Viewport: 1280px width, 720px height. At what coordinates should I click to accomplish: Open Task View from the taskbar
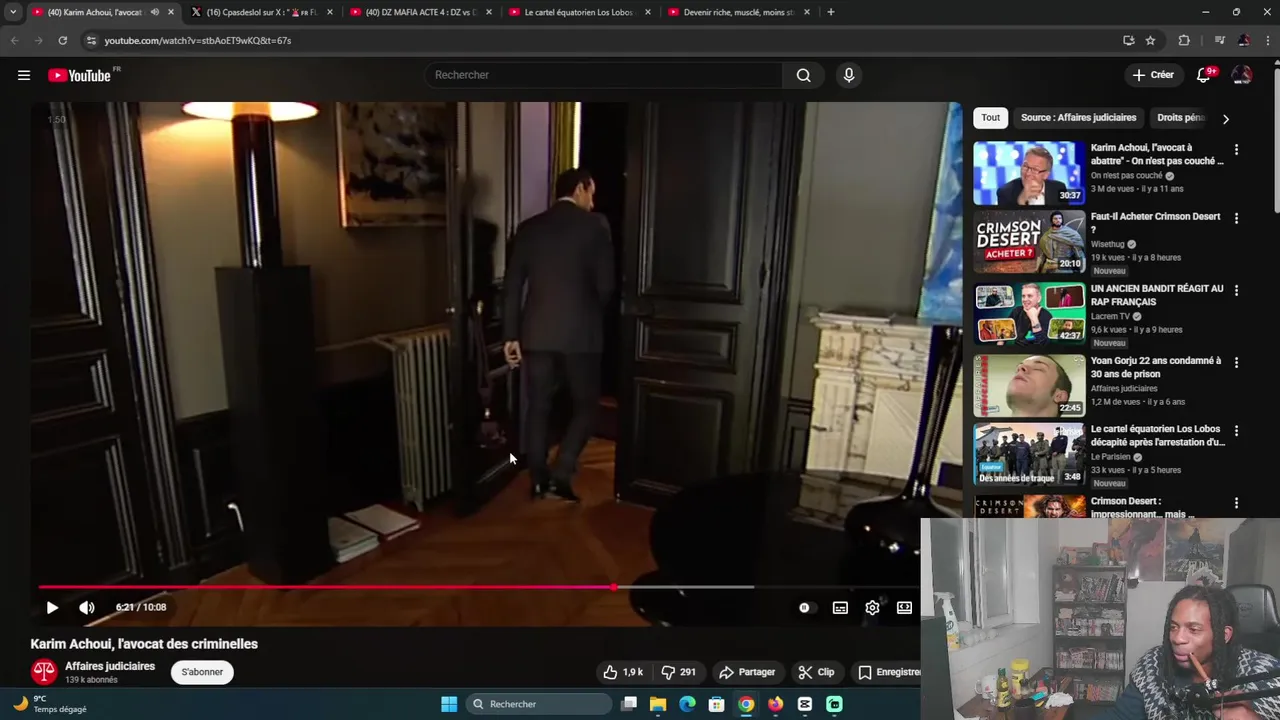[629, 704]
